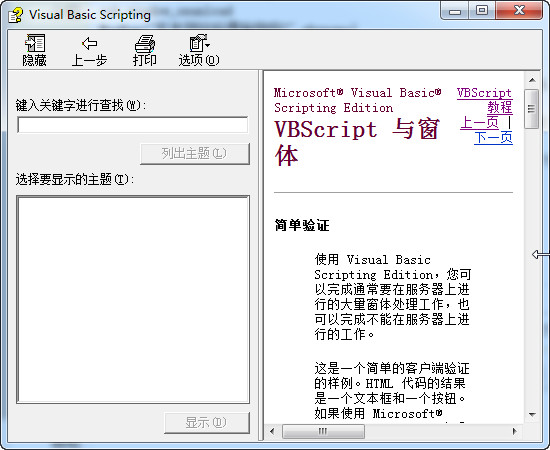Click the horizontal scrollbar left arrow
550x450 pixels.
coord(272,431)
